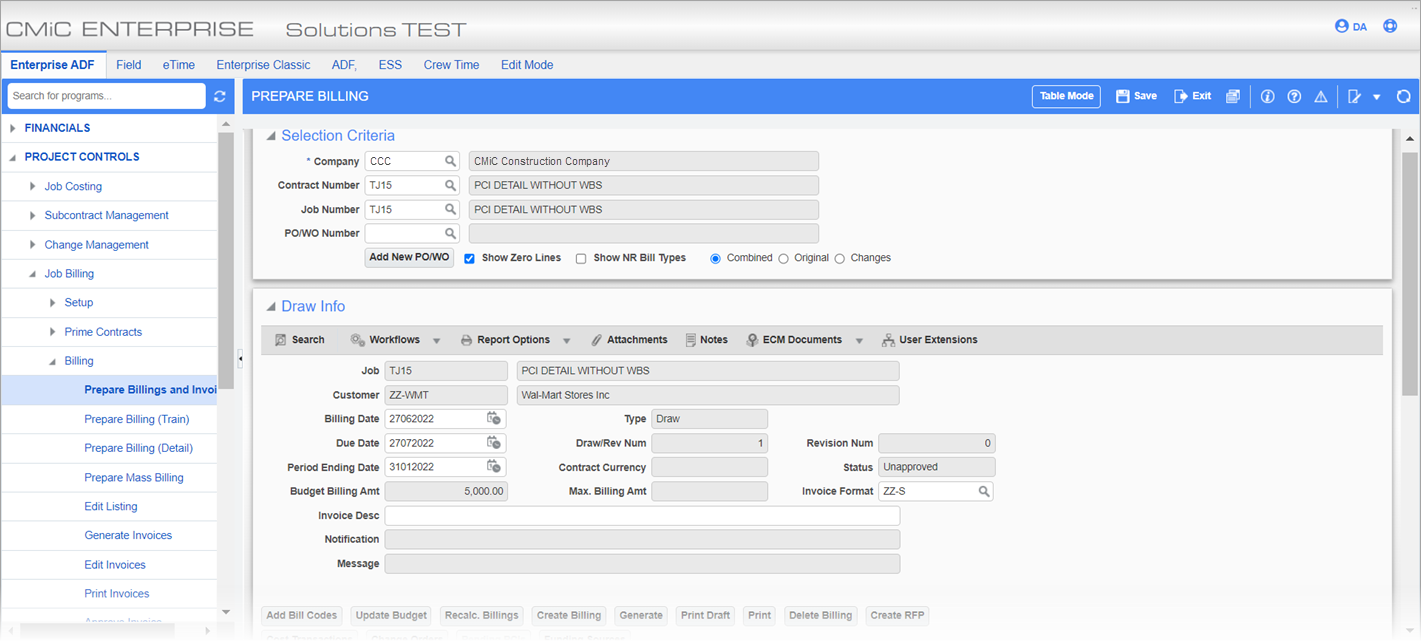Switch to eTime tab

click(x=179, y=65)
